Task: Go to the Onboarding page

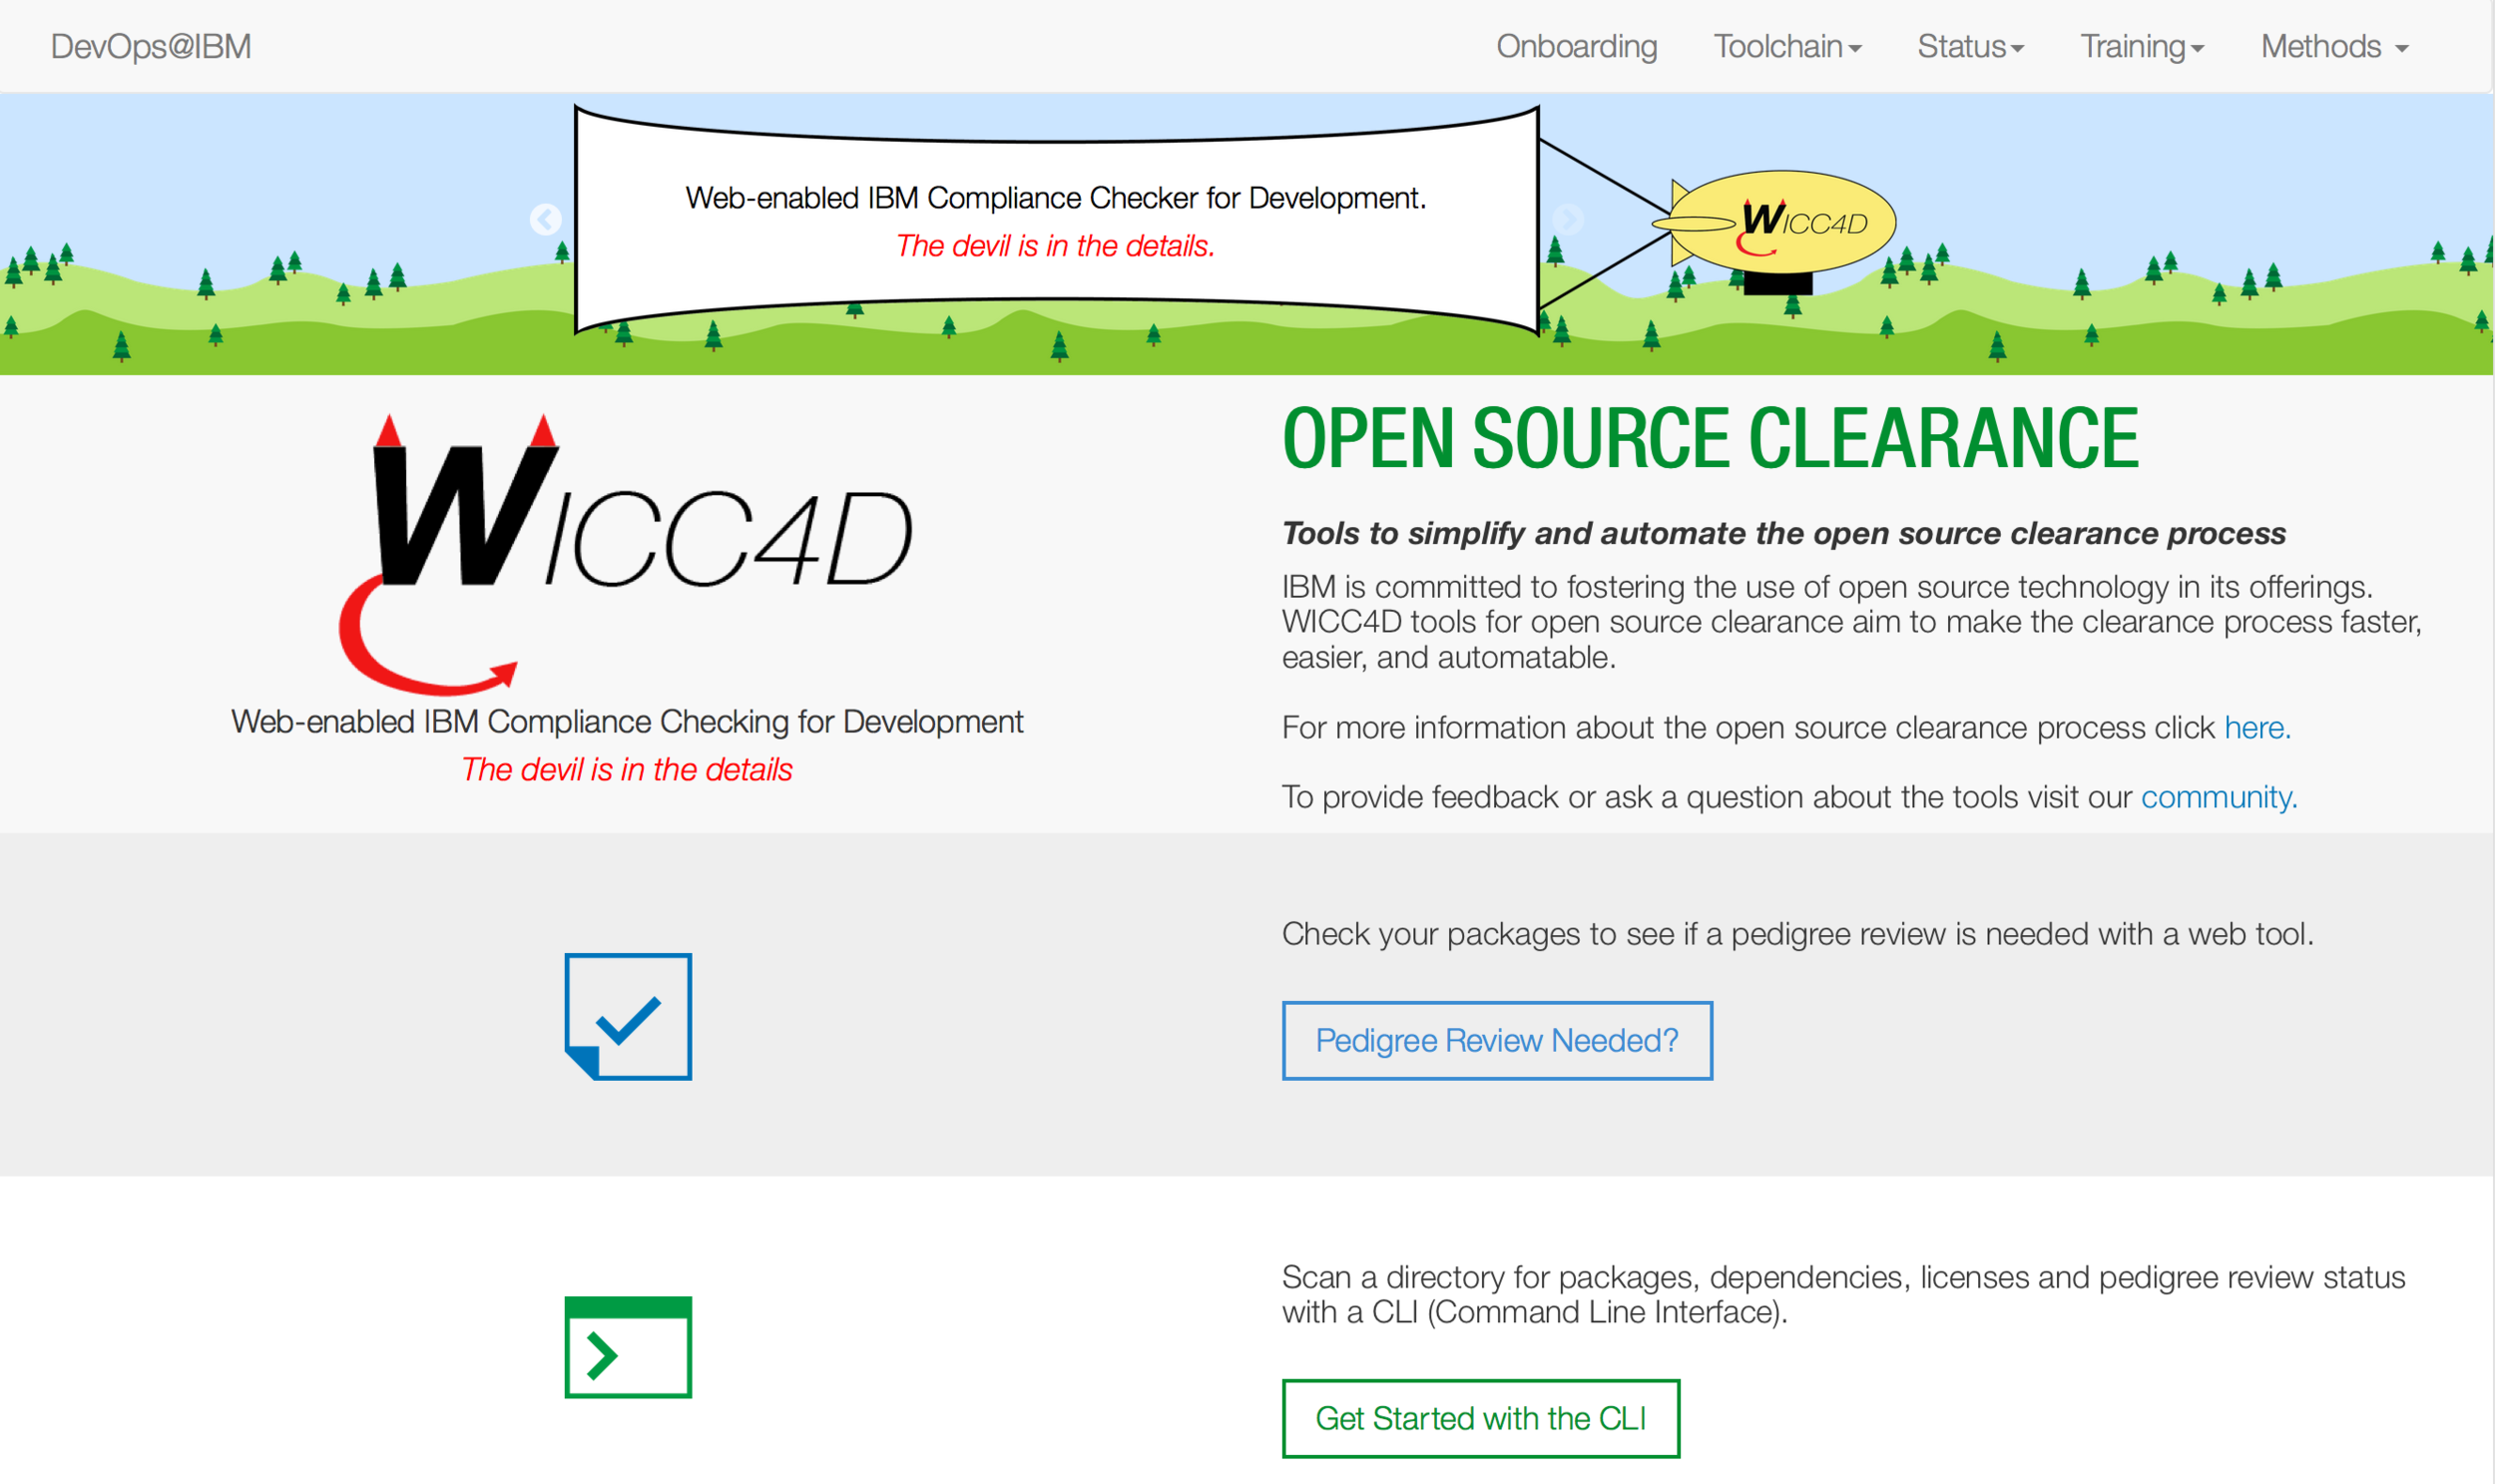Action: click(x=1576, y=46)
